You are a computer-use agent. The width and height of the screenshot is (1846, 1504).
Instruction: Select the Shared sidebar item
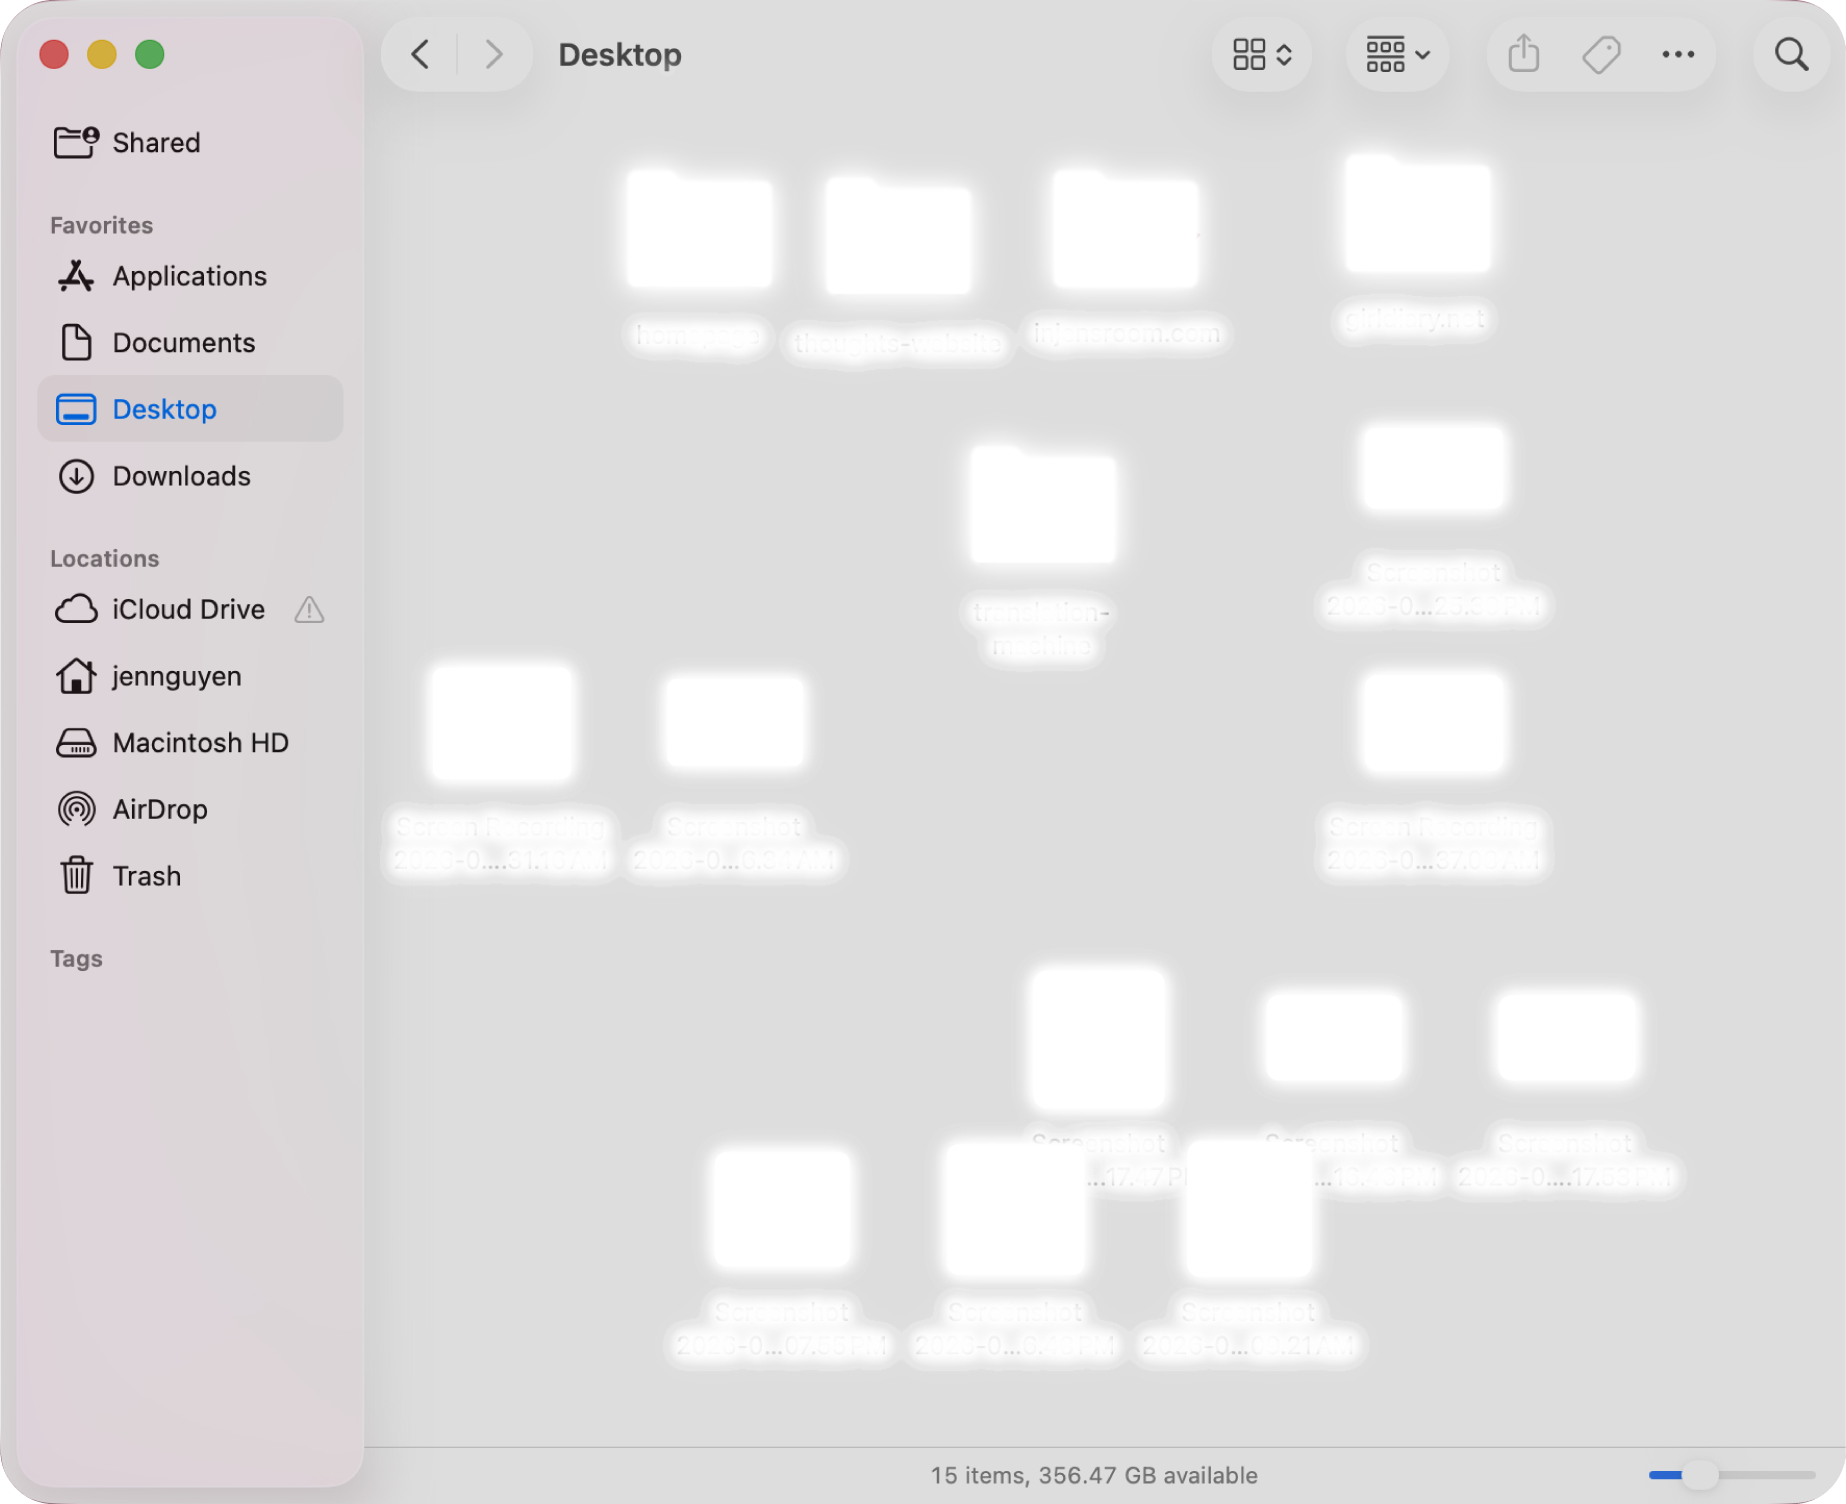click(x=156, y=143)
